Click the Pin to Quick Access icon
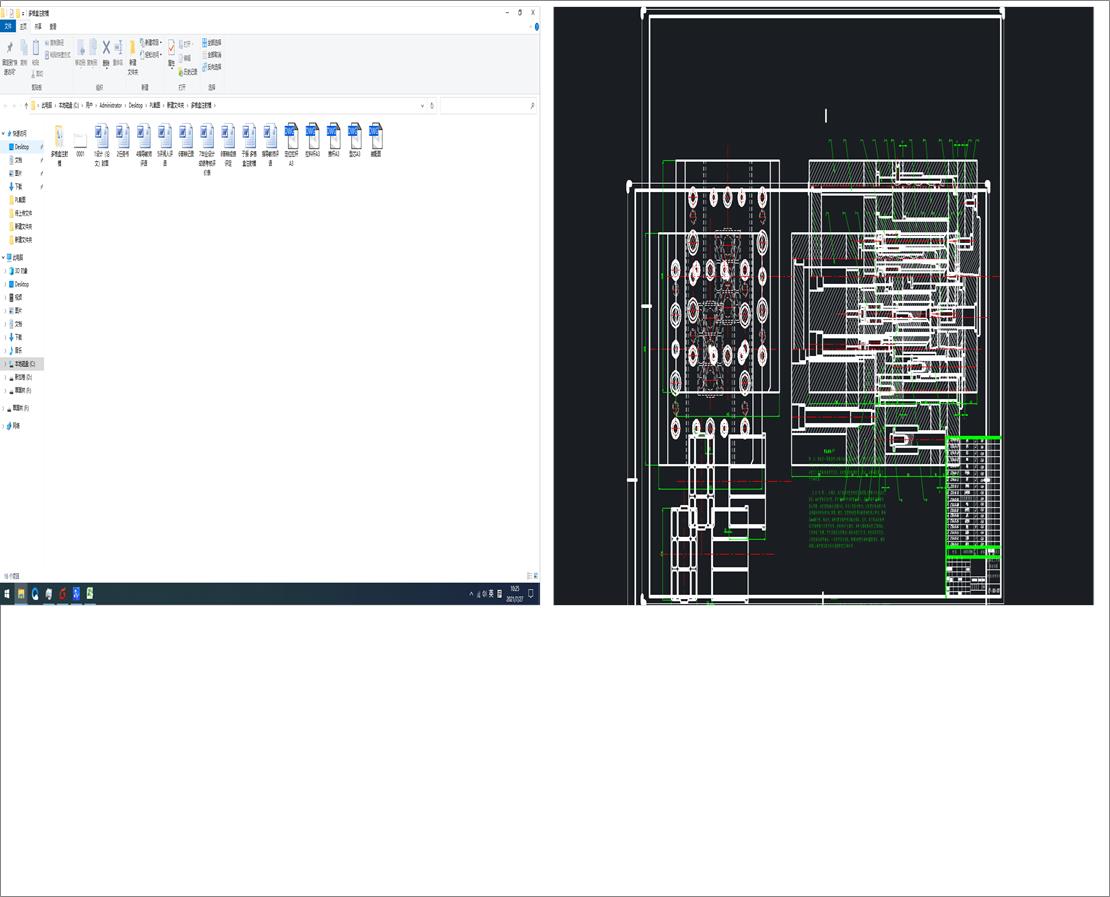This screenshot has height=897, width=1110. pos(10,49)
